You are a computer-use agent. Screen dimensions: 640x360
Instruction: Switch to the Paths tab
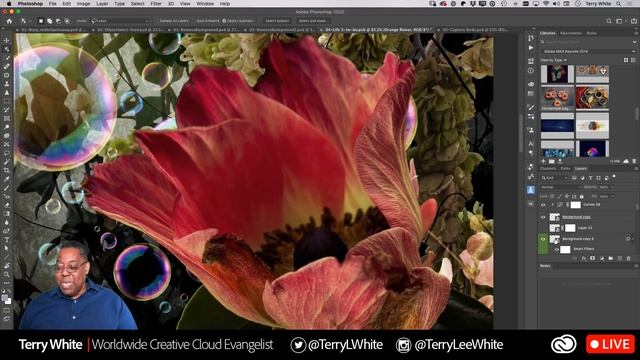pyautogui.click(x=565, y=169)
